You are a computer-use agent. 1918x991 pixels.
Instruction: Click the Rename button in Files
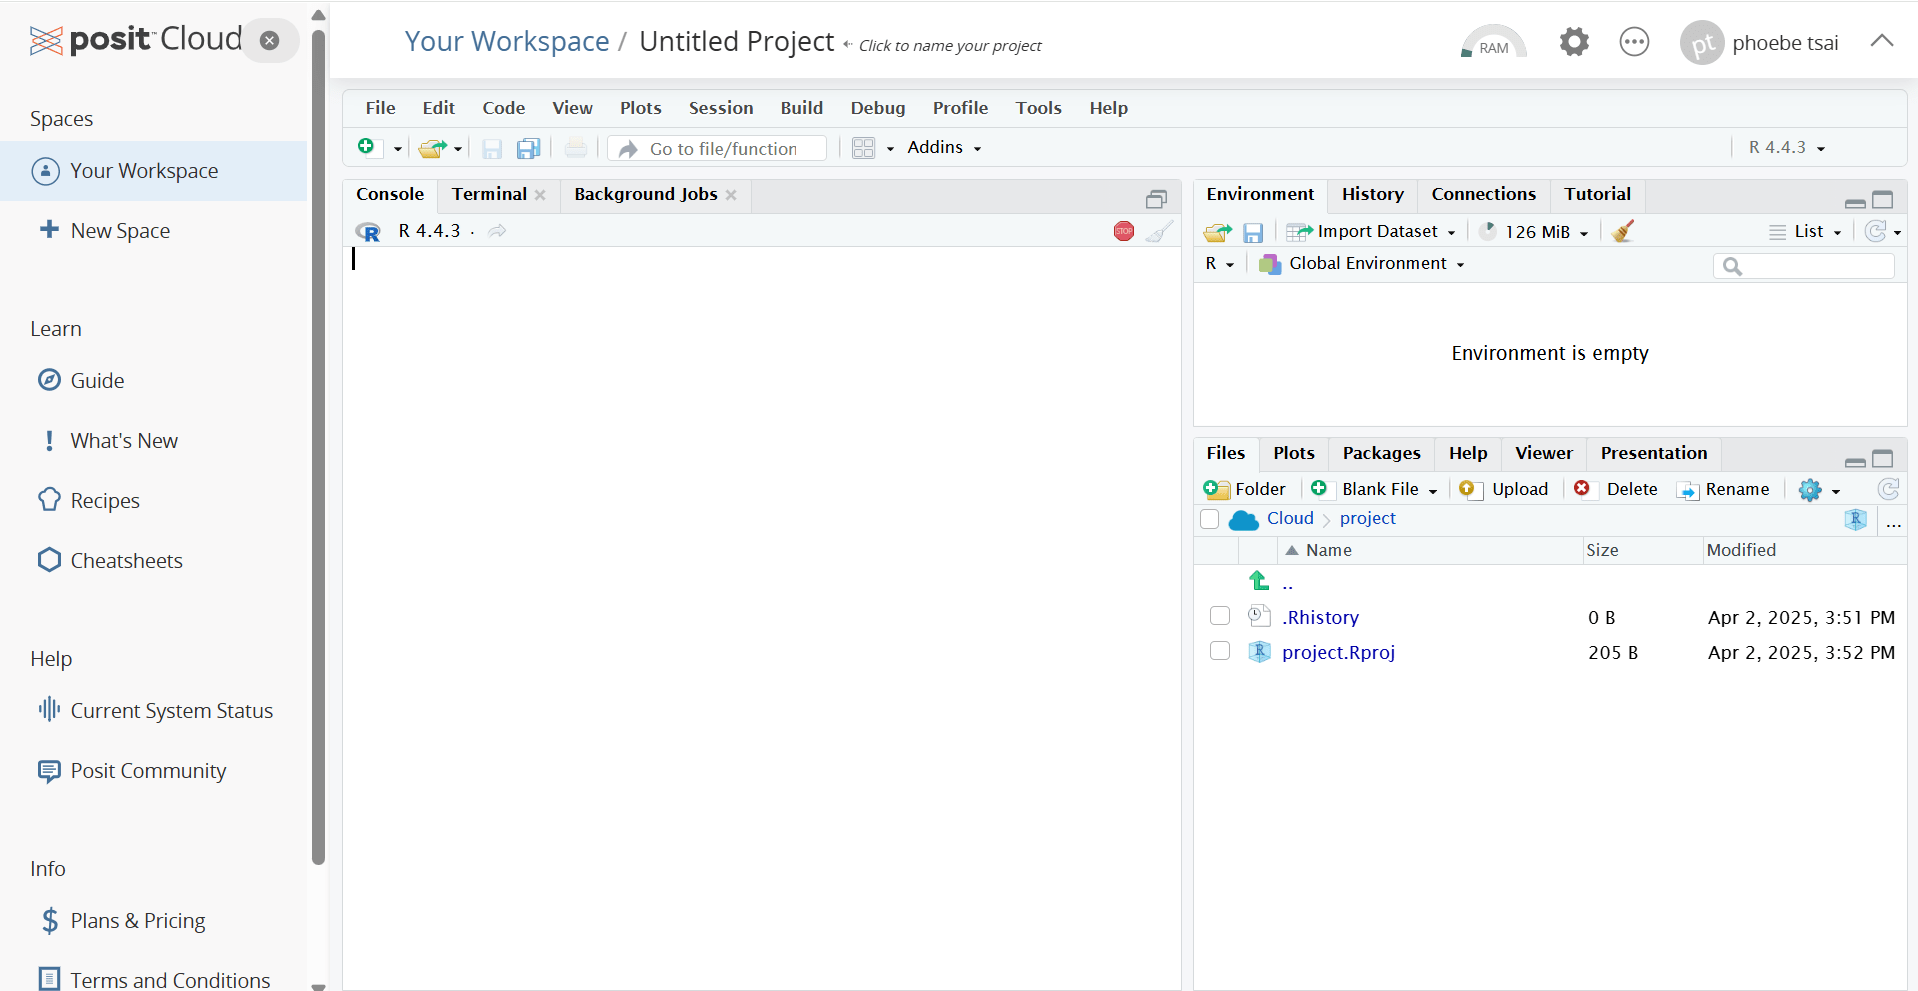click(1723, 489)
